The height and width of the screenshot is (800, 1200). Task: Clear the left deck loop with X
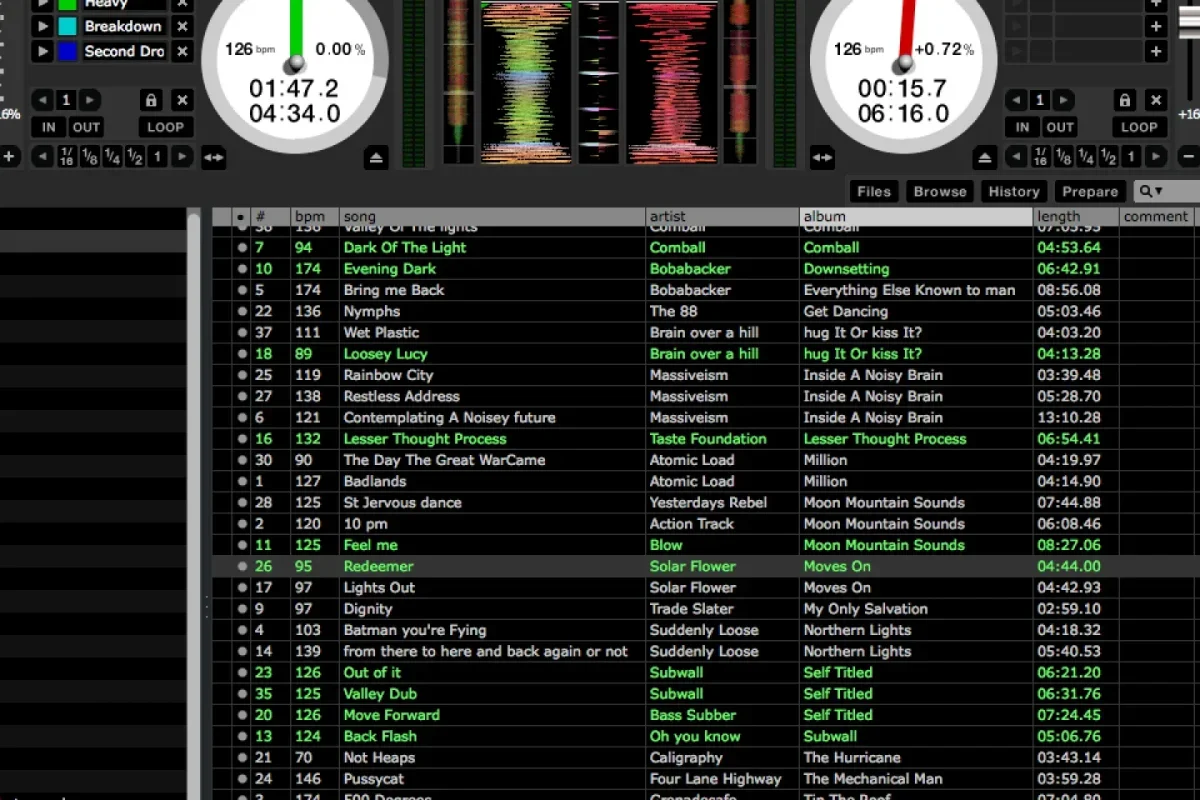(x=182, y=100)
